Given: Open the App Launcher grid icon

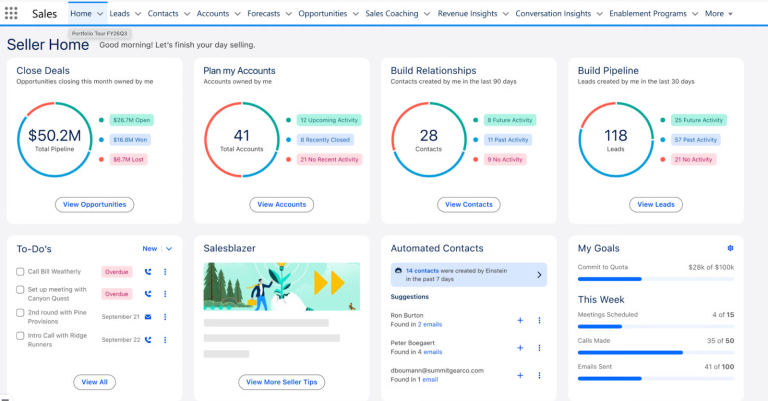Looking at the screenshot, I should (12, 14).
